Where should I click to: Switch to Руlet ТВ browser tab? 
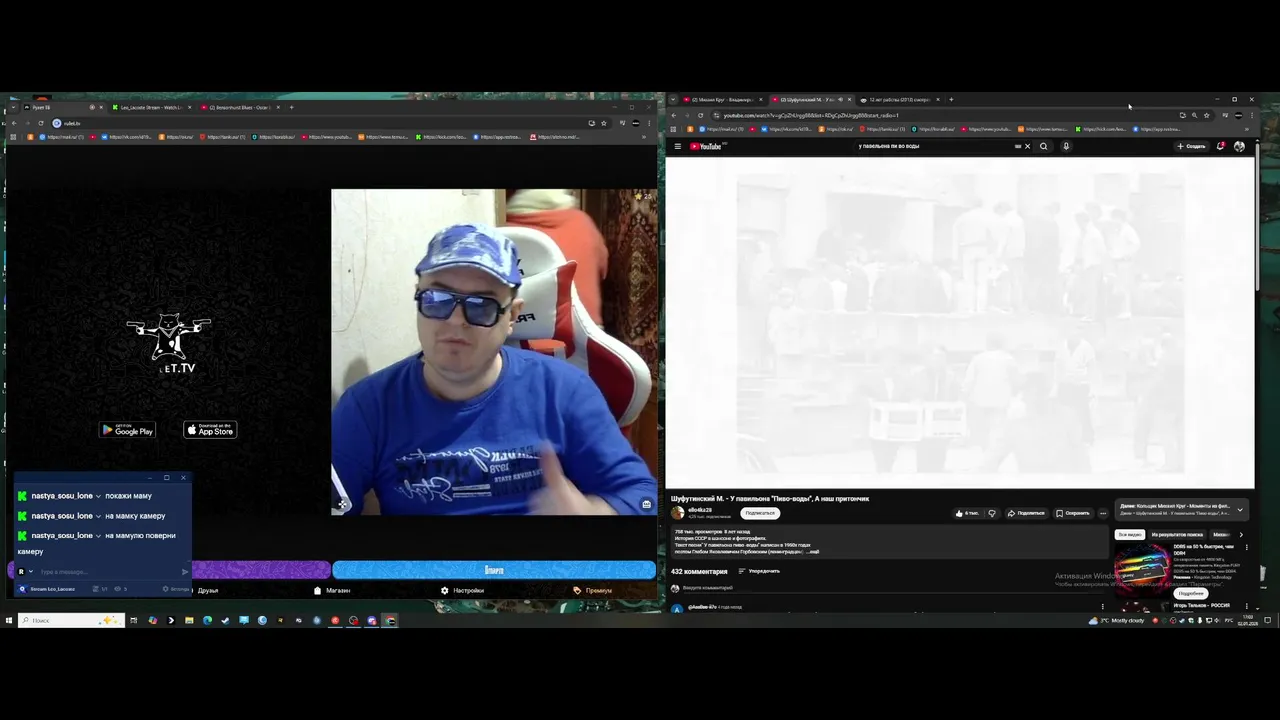click(62, 107)
